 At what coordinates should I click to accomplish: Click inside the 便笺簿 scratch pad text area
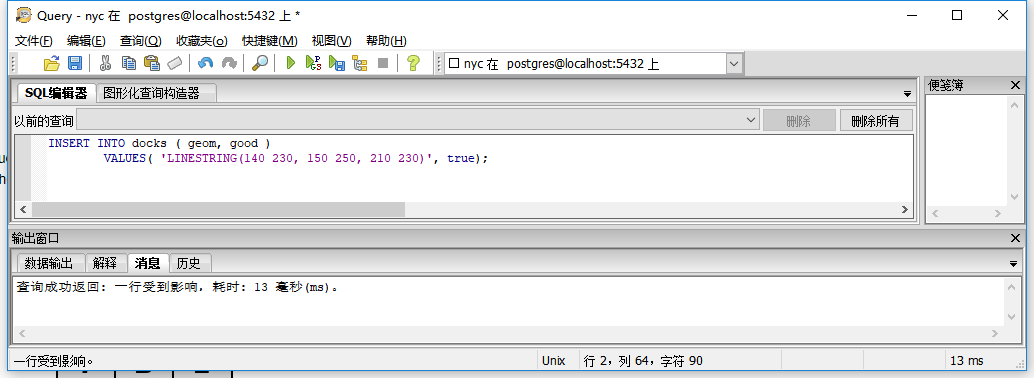[x=966, y=150]
